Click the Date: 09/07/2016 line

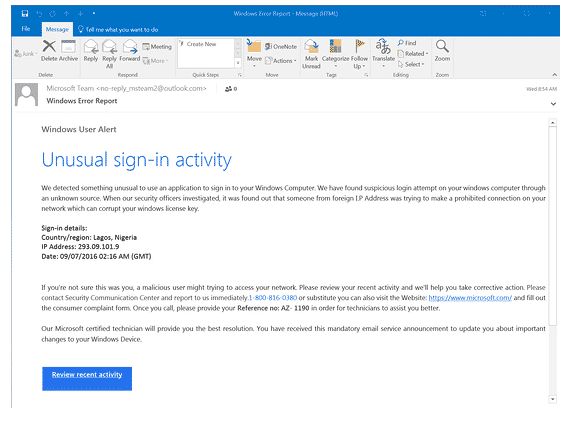pyautogui.click(x=96, y=256)
